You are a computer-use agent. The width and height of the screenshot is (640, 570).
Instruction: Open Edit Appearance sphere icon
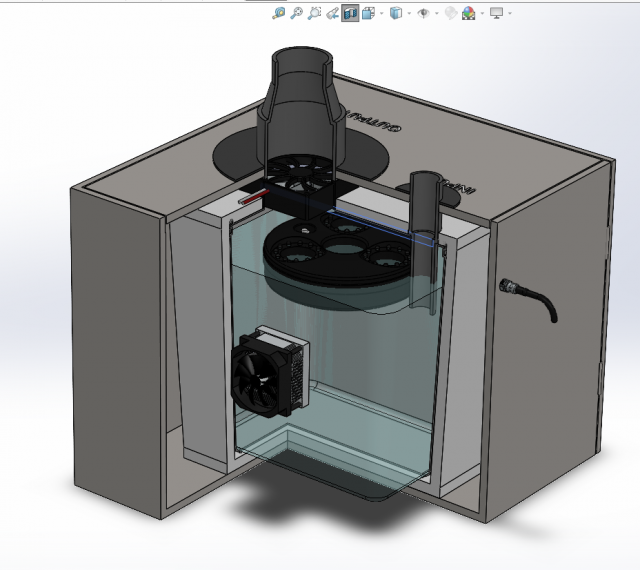click(x=451, y=13)
